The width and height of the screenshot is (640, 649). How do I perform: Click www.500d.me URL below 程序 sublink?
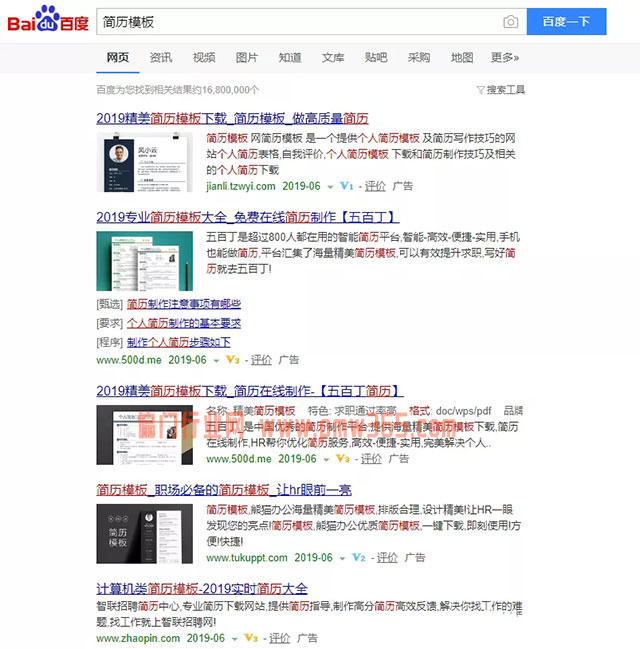coord(129,360)
